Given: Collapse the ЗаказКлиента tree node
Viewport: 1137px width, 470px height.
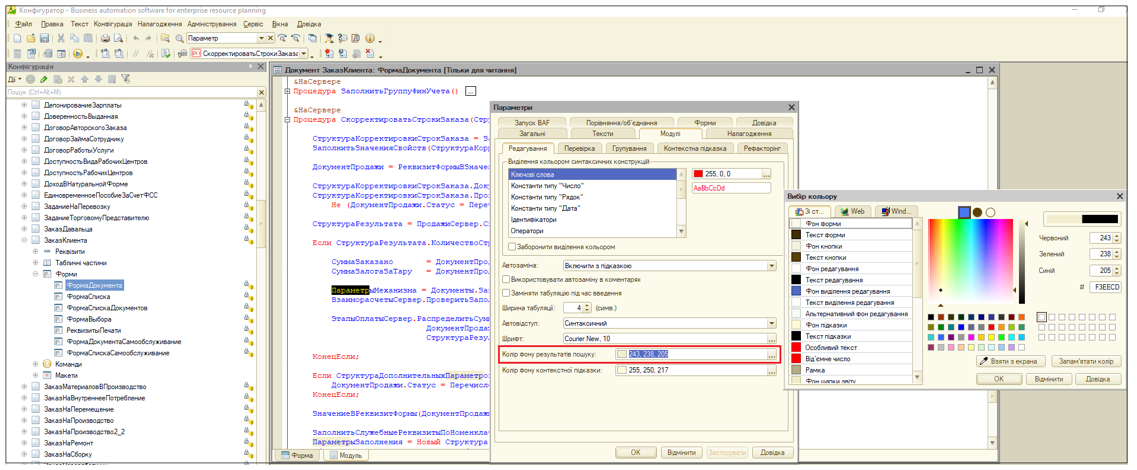Looking at the screenshot, I should 24,241.
